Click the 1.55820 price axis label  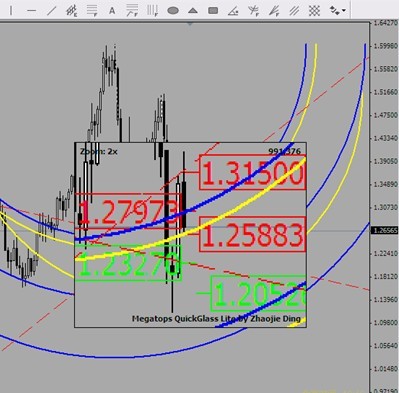[x=386, y=69]
